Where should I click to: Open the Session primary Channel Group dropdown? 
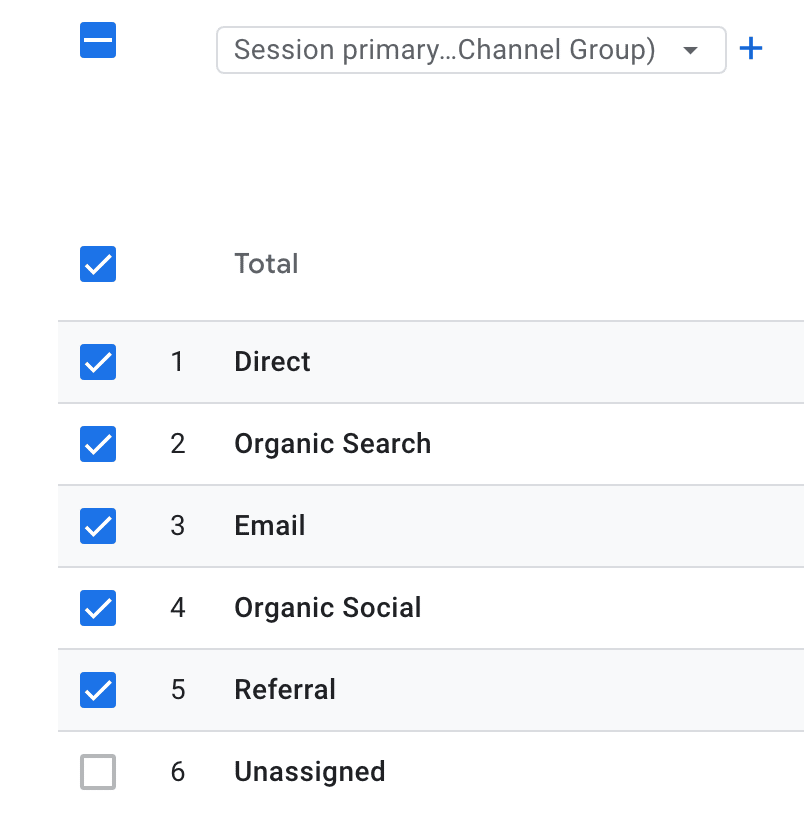[x=470, y=50]
